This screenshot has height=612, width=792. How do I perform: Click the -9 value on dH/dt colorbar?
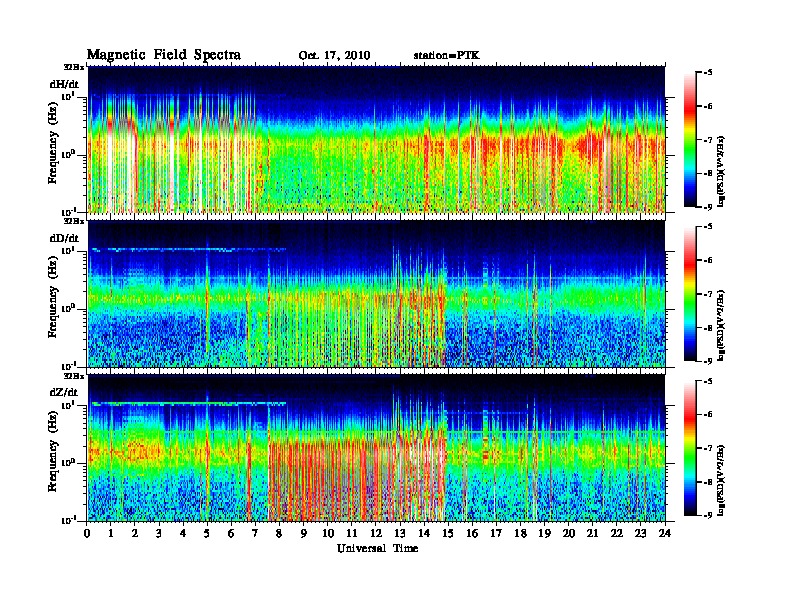(x=708, y=207)
